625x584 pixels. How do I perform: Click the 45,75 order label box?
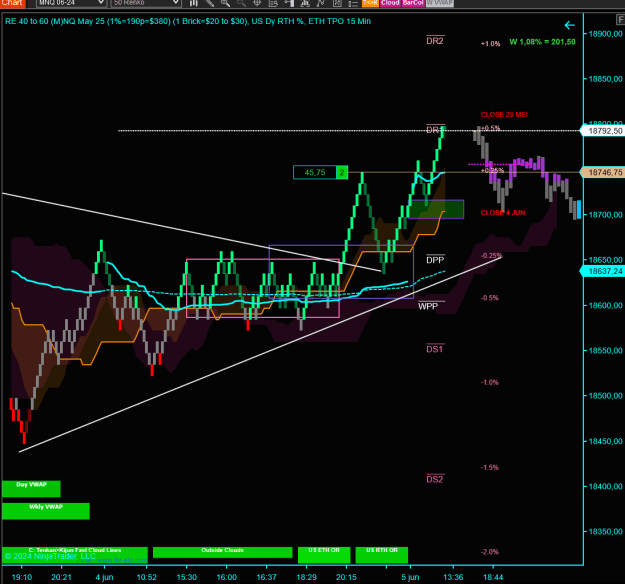pos(315,173)
